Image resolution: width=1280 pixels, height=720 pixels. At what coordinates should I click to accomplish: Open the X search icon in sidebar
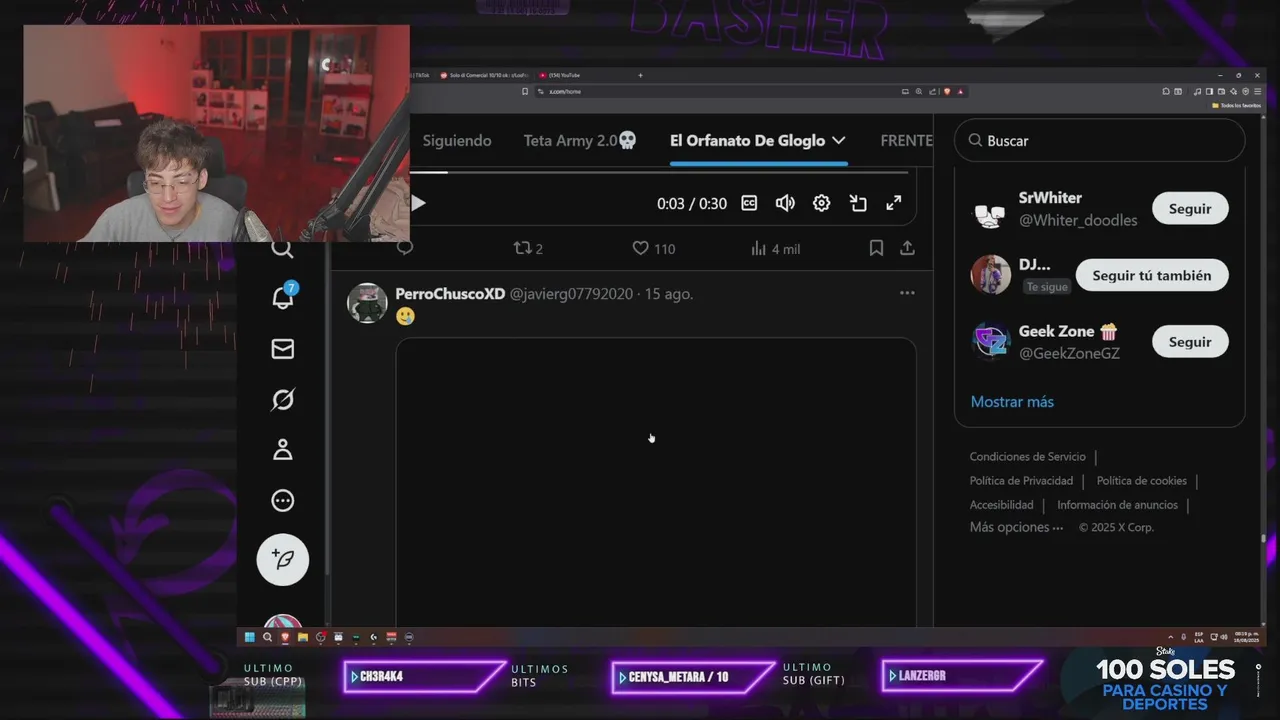coord(283,249)
